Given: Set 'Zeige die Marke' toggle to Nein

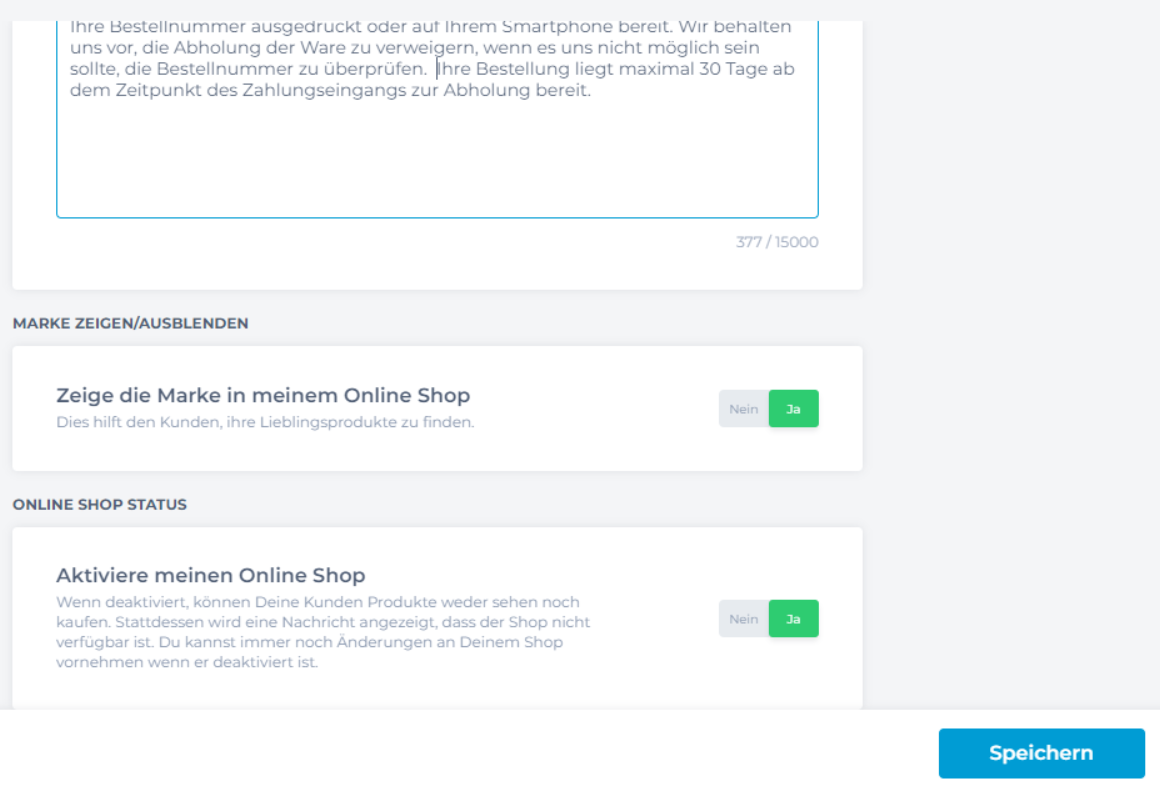Looking at the screenshot, I should (743, 409).
